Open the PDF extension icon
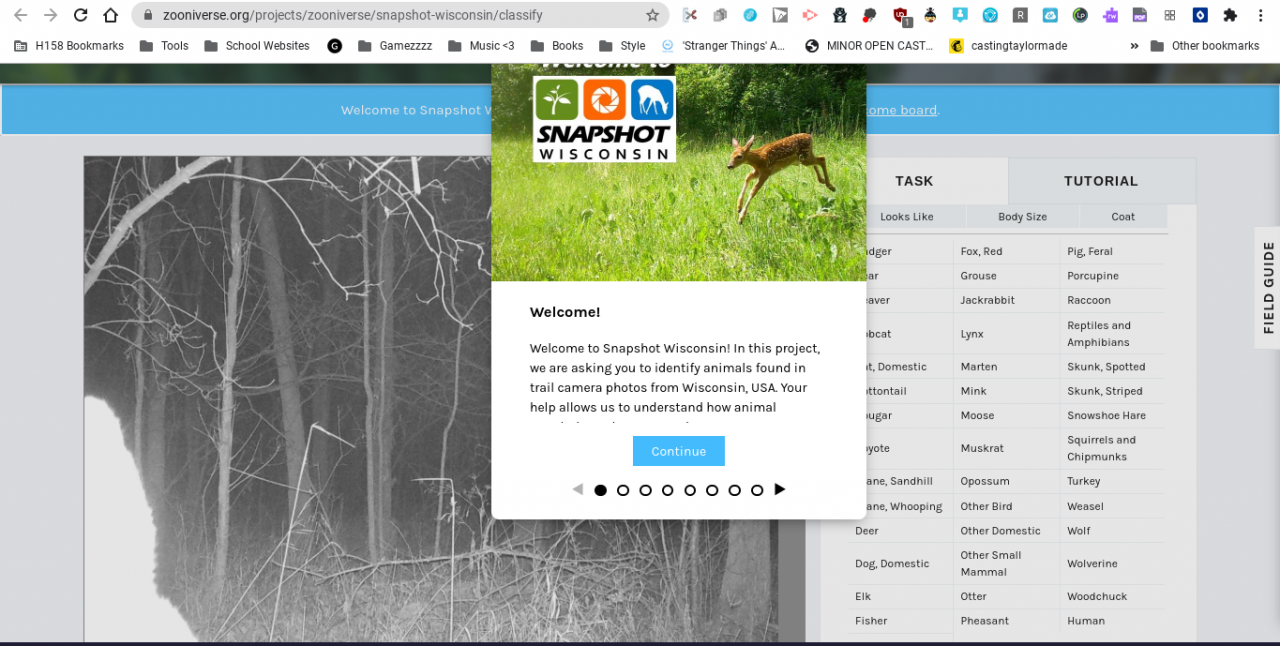The image size is (1280, 646). [x=1139, y=15]
